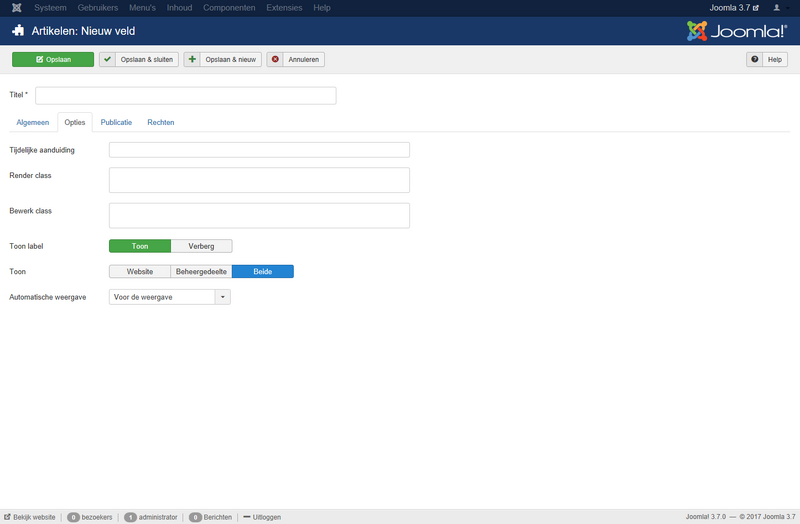Image resolution: width=800 pixels, height=524 pixels.
Task: Open the Extensies menu
Action: pos(284,8)
